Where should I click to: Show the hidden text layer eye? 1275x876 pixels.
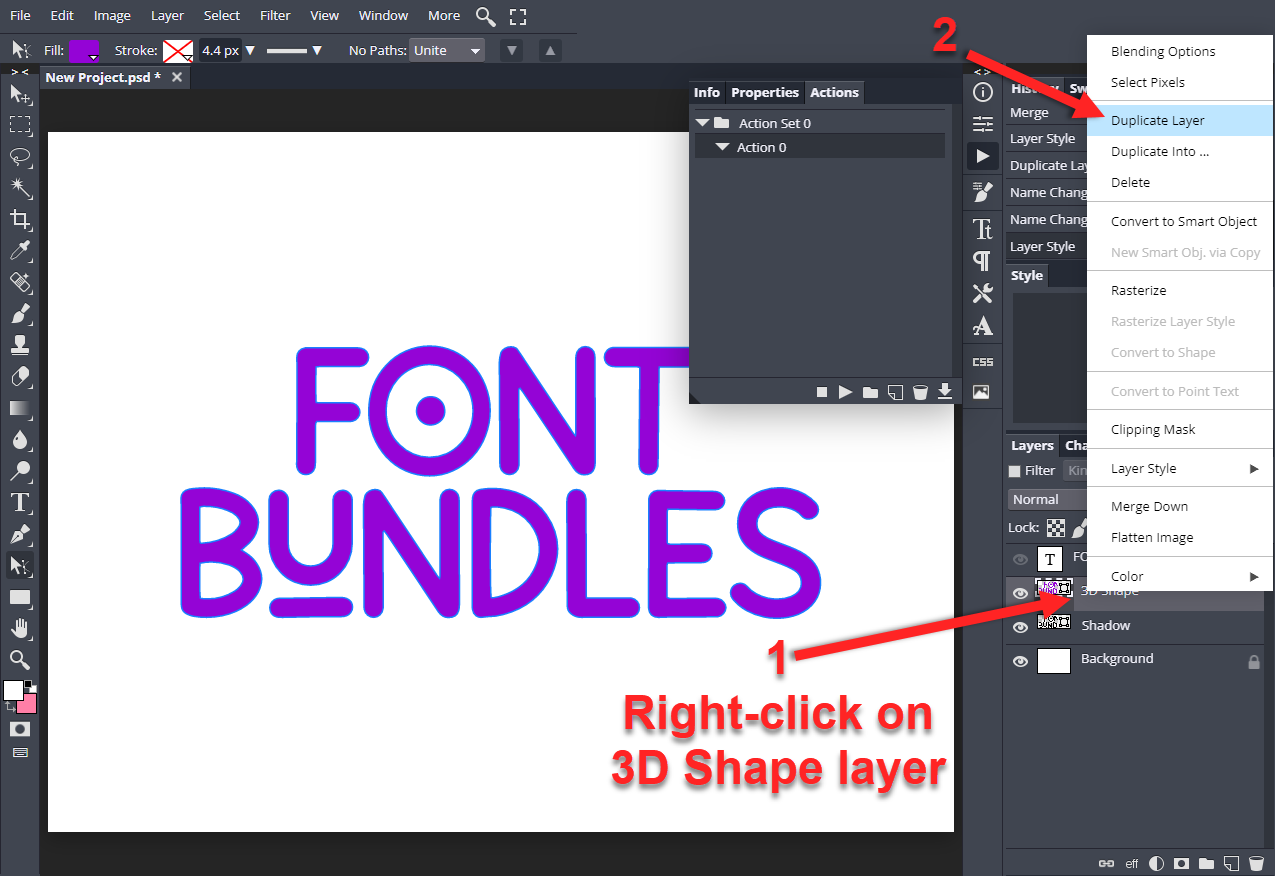point(1020,559)
